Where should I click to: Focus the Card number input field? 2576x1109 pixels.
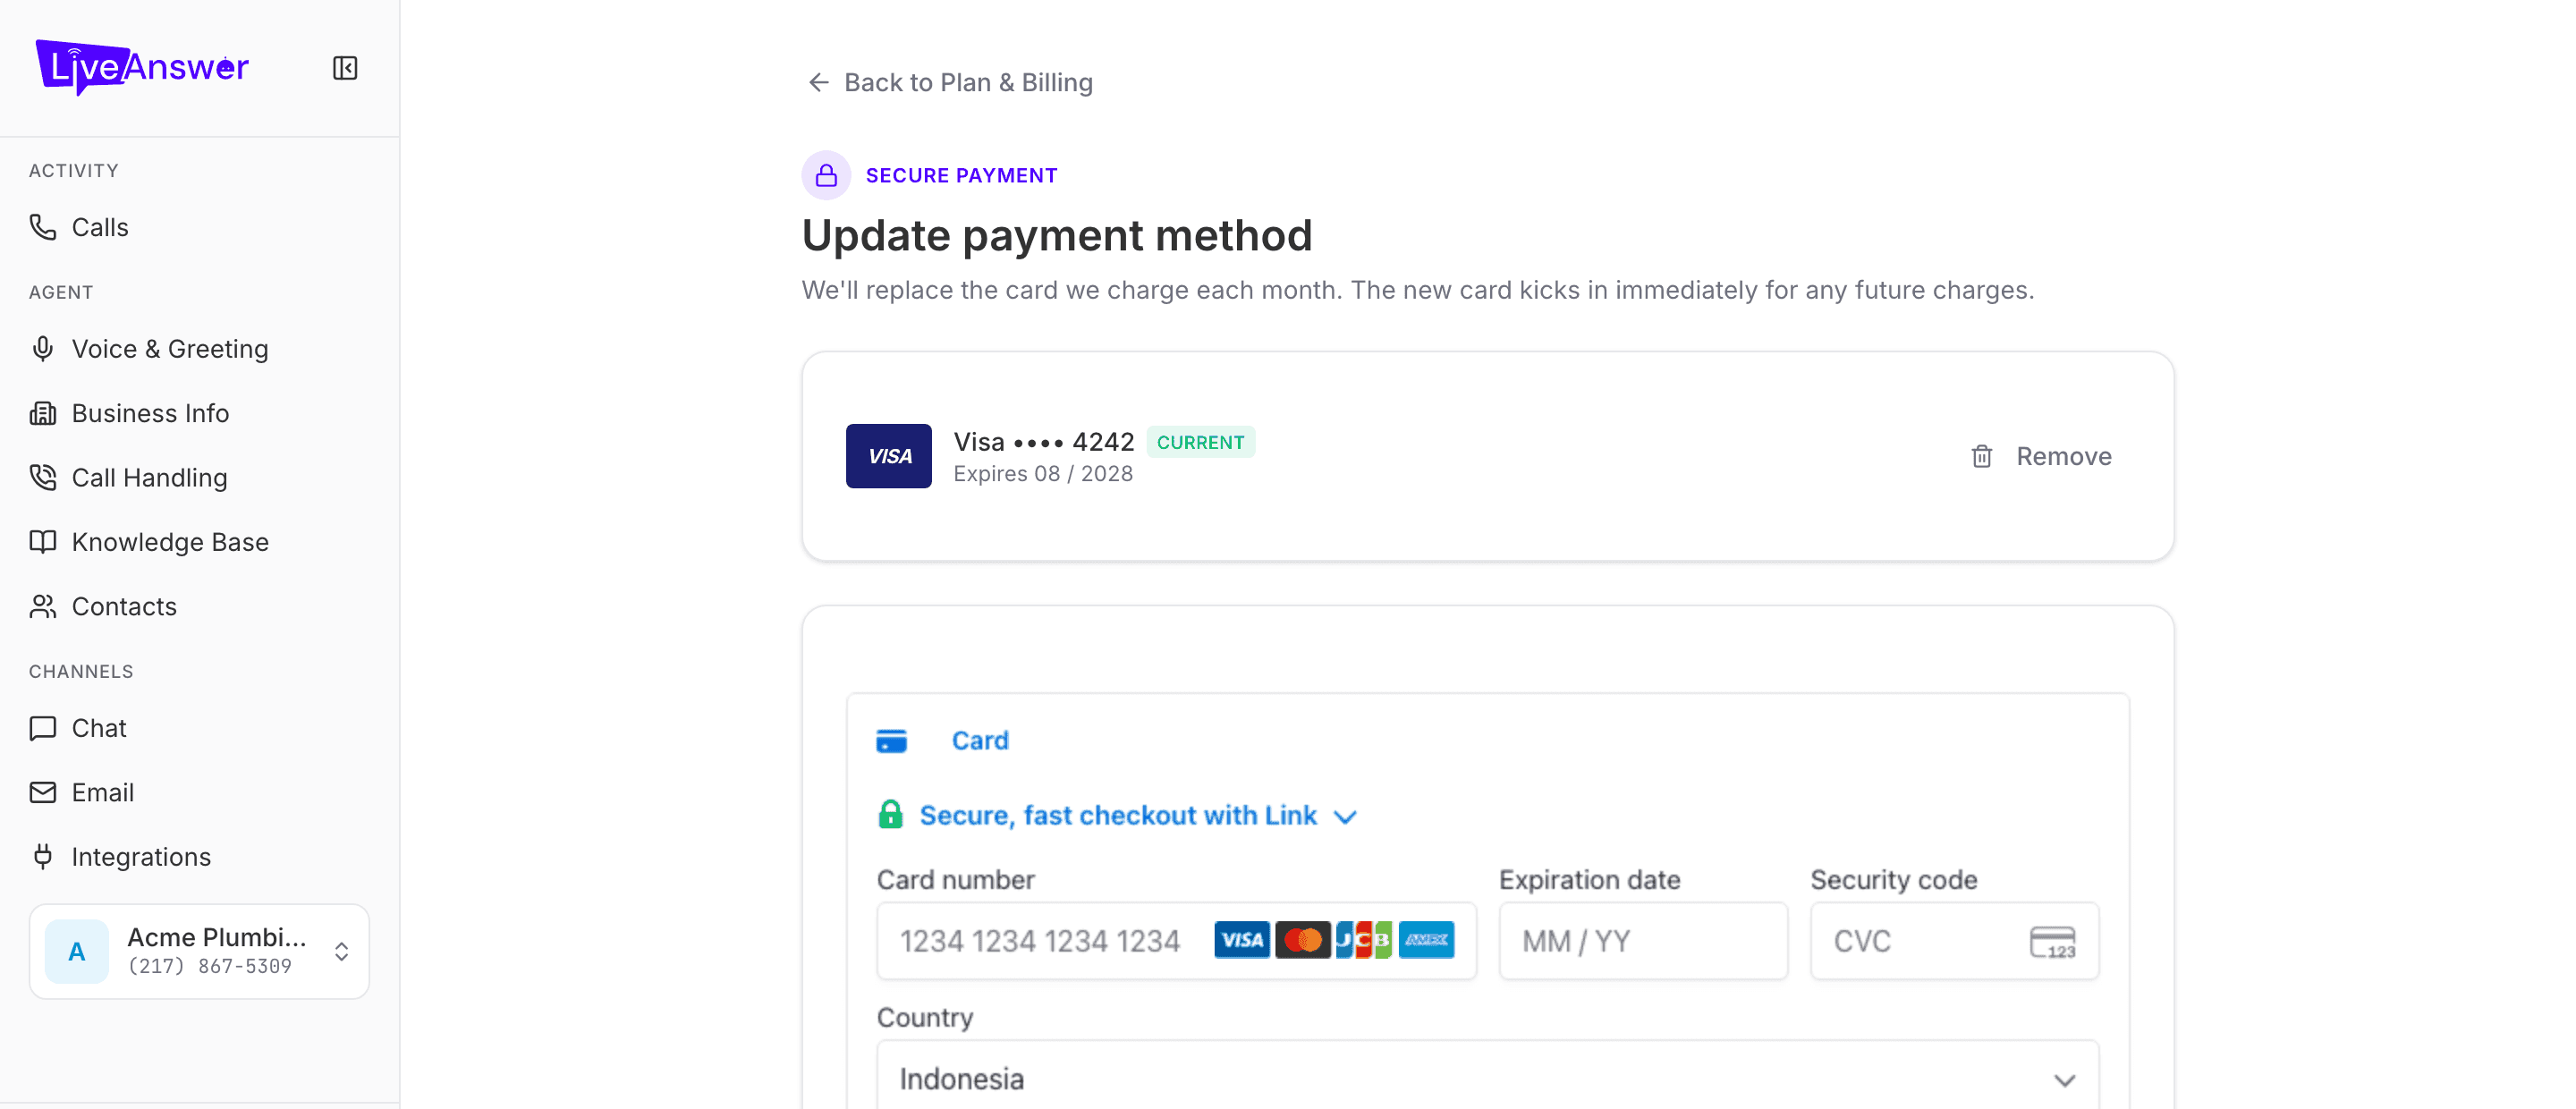[1176, 941]
